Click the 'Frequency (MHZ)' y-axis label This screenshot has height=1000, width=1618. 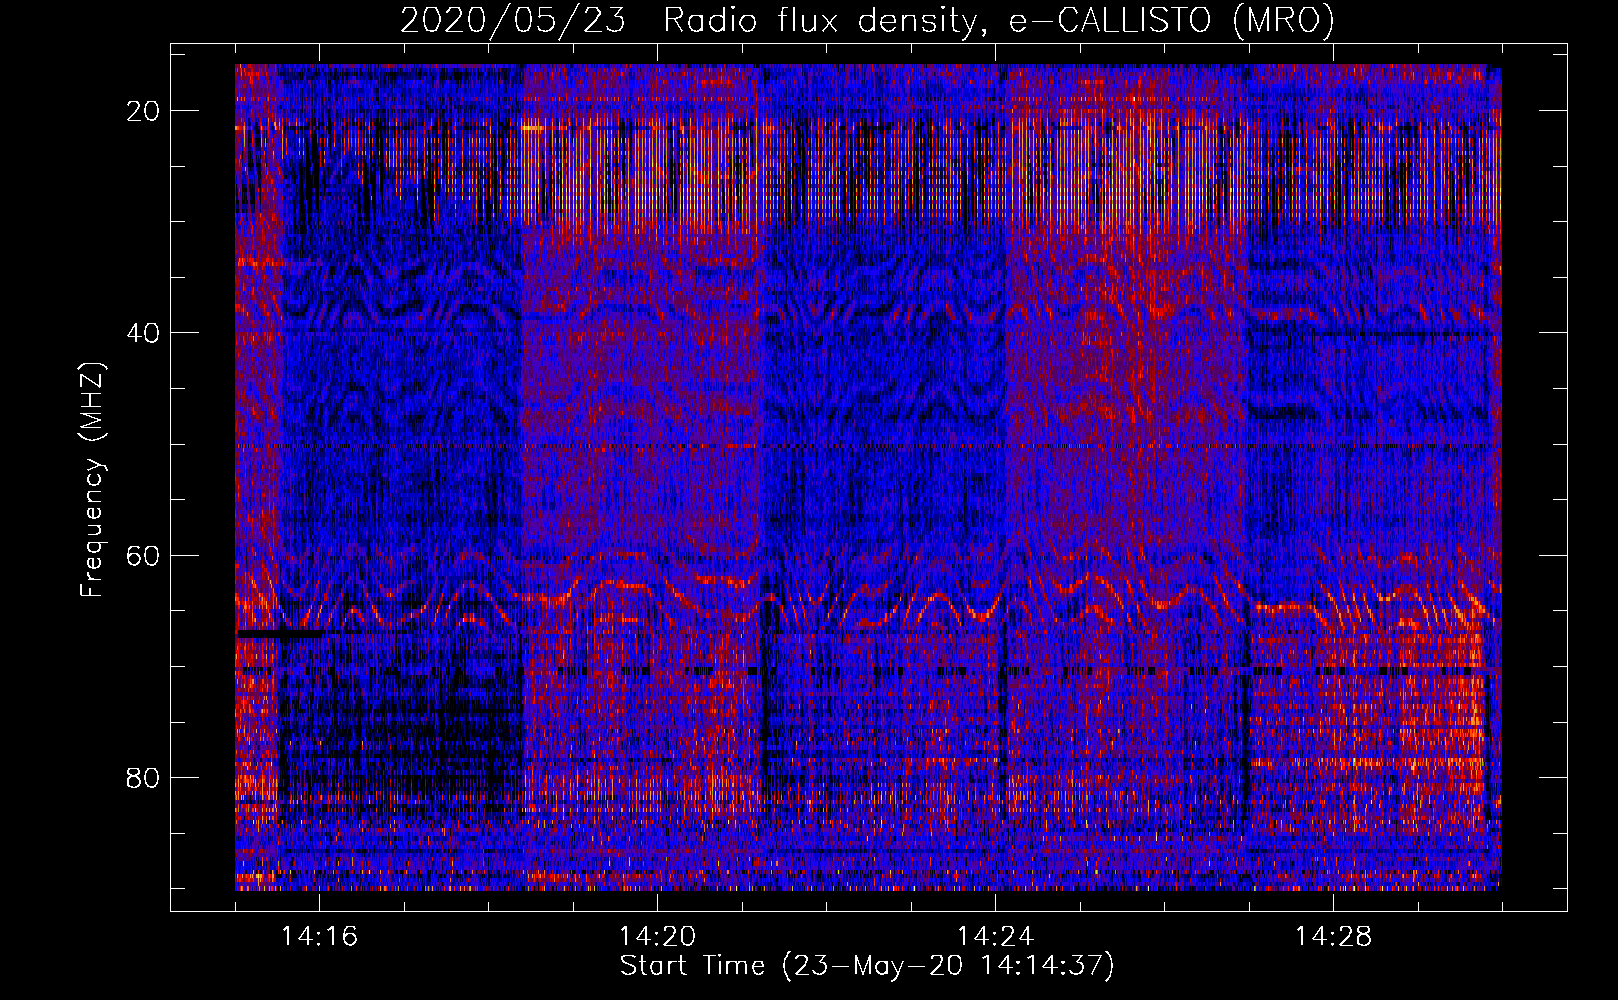point(91,480)
